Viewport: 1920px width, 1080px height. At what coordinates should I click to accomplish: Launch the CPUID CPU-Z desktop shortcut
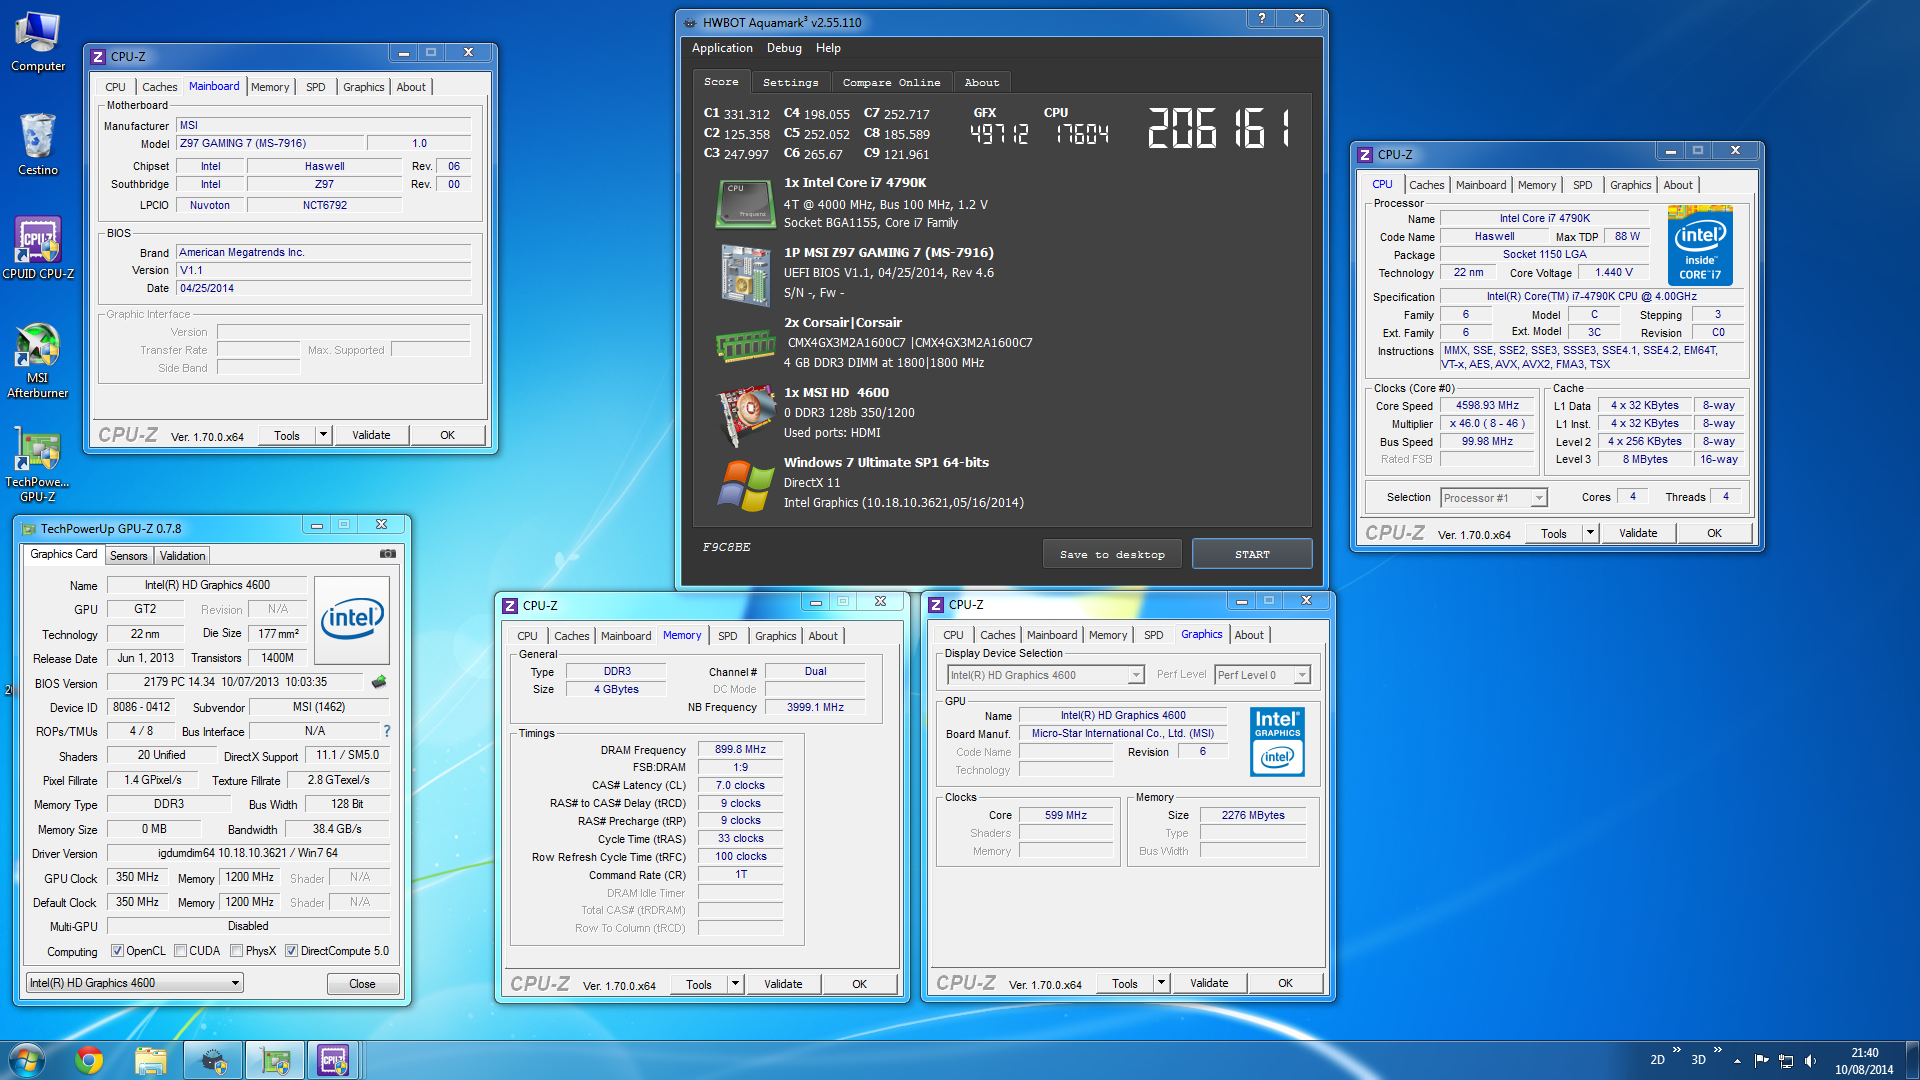click(38, 247)
